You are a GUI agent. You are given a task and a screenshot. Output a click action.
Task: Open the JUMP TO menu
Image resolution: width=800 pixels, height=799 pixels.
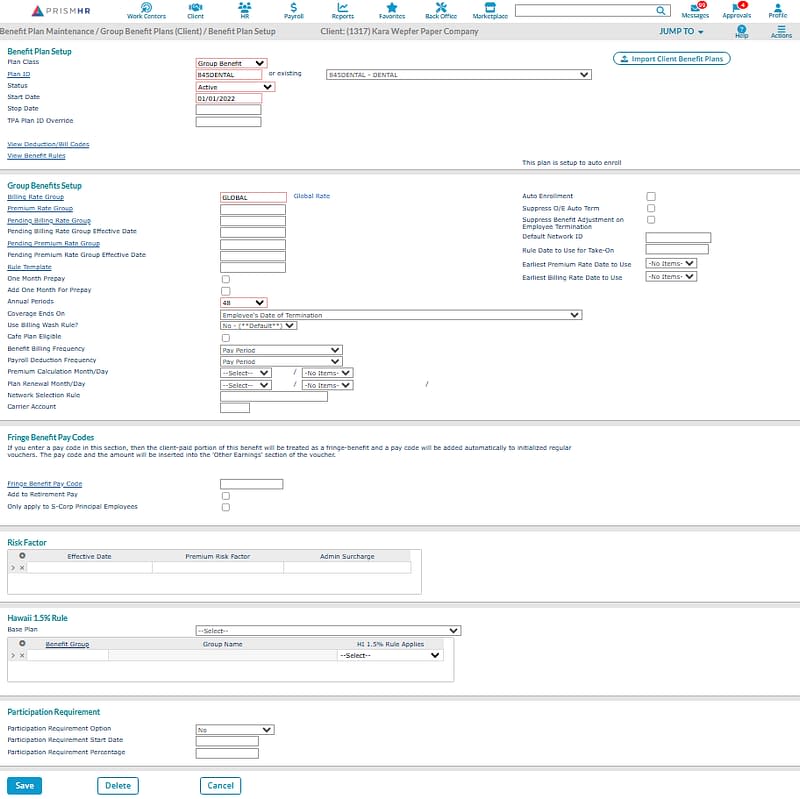pyautogui.click(x=681, y=32)
